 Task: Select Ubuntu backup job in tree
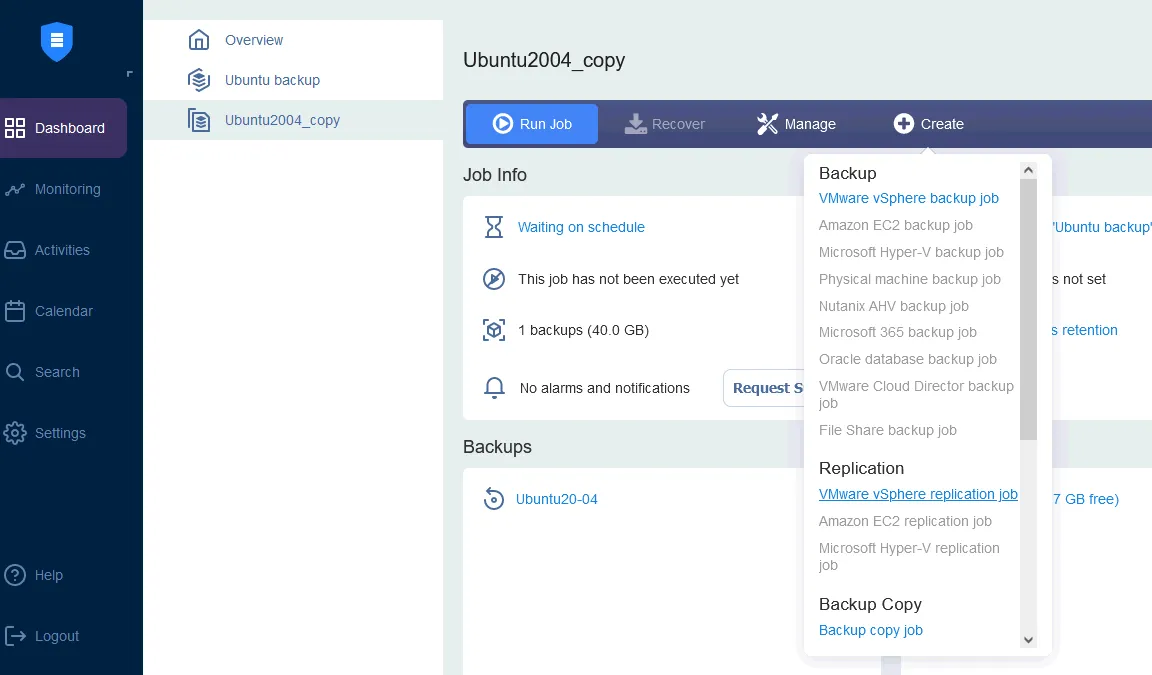tap(271, 80)
